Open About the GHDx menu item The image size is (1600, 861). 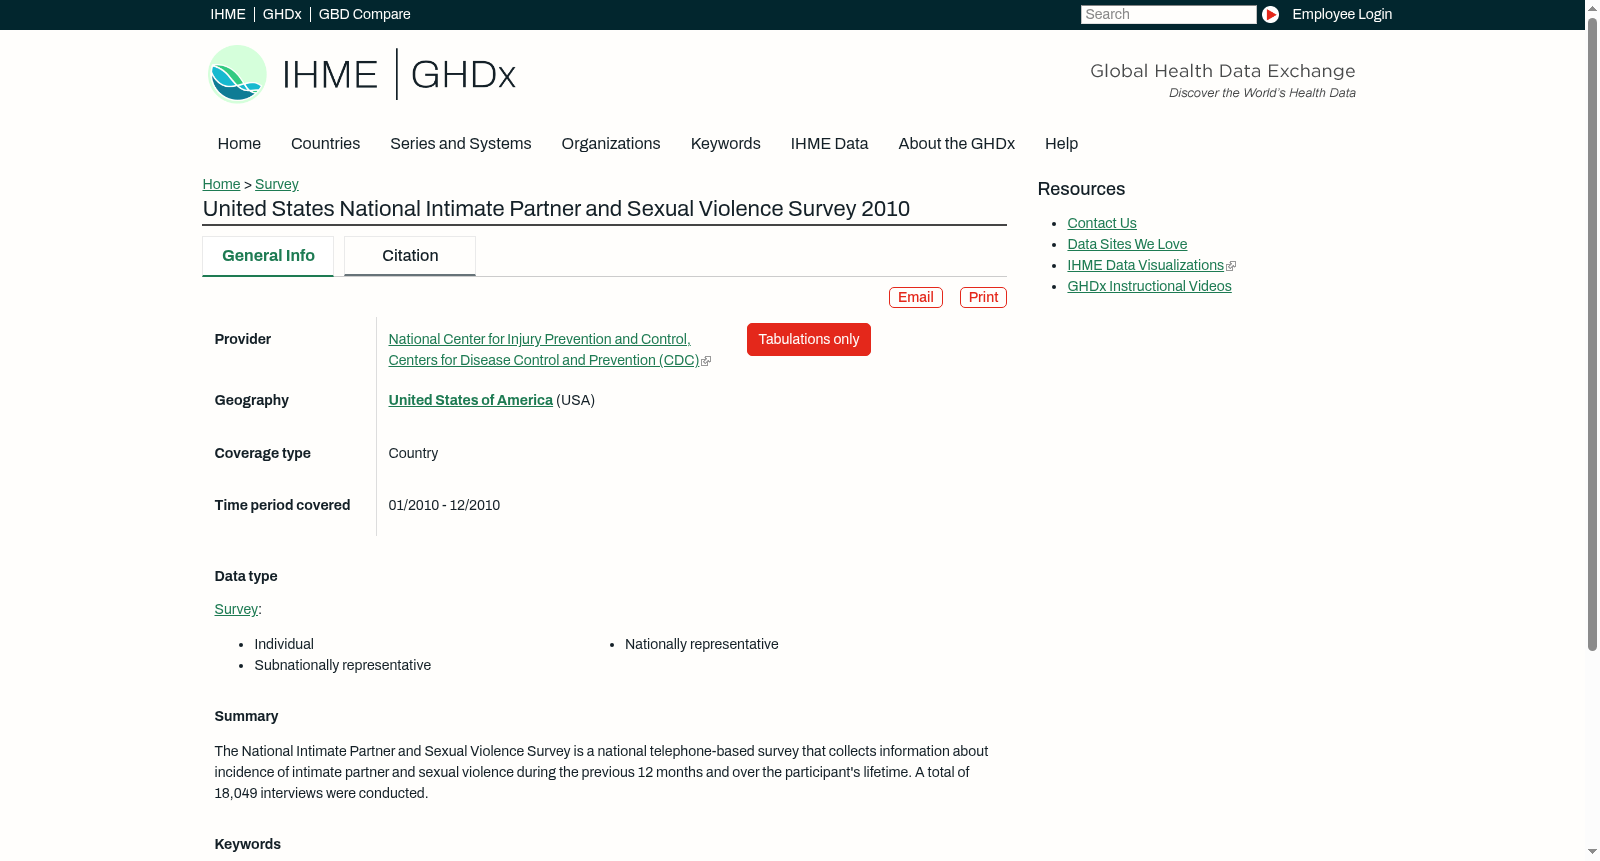[956, 143]
